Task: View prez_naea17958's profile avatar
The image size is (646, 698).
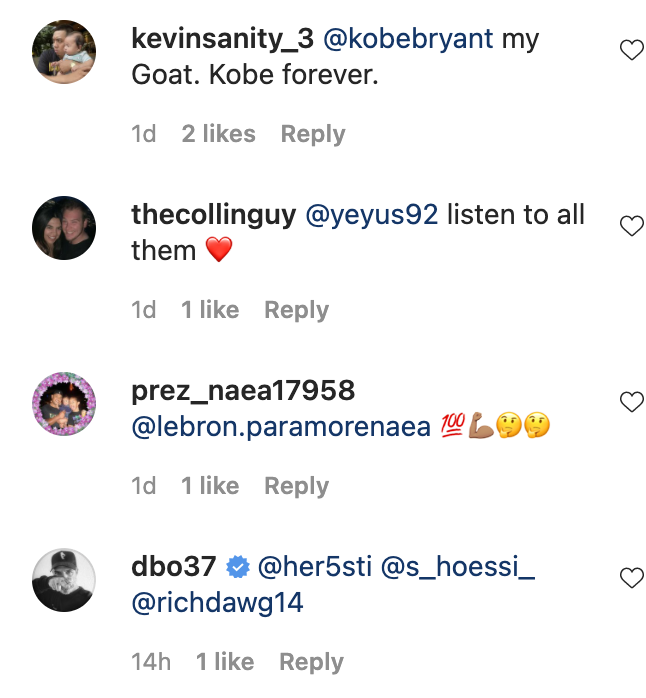Action: coord(64,404)
